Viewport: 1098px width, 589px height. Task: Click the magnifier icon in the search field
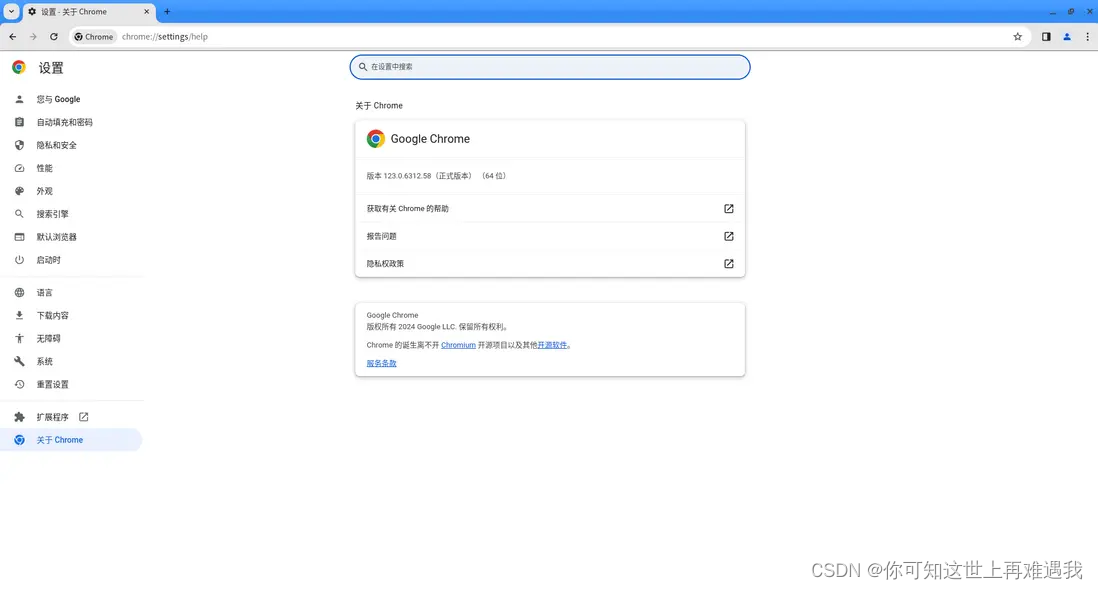click(363, 67)
